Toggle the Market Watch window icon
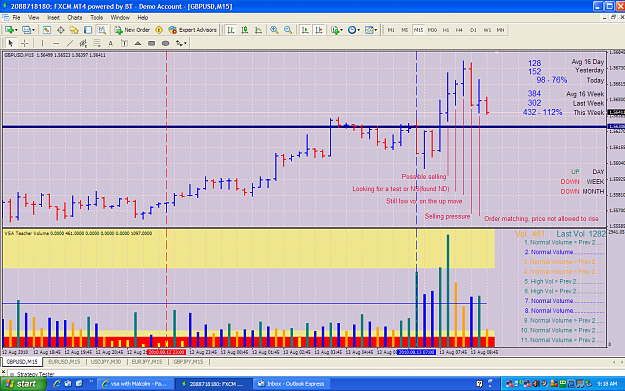Image resolution: width=625 pixels, height=391 pixels. (x=47, y=30)
